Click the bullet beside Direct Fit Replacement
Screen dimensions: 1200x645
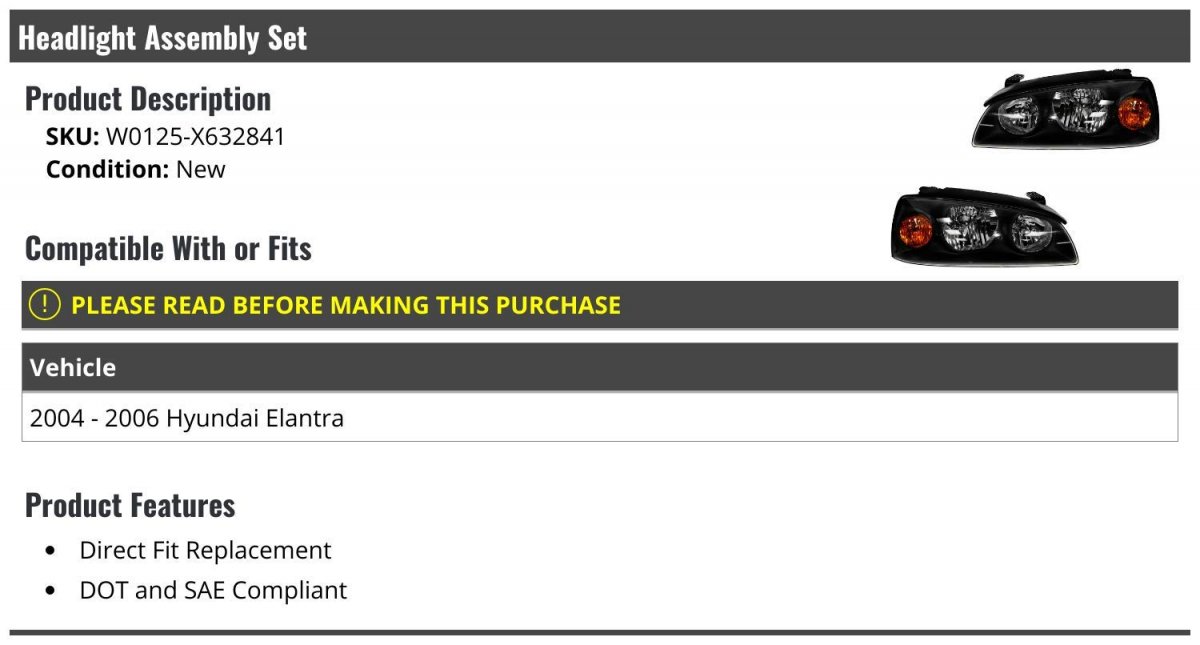pos(52,551)
